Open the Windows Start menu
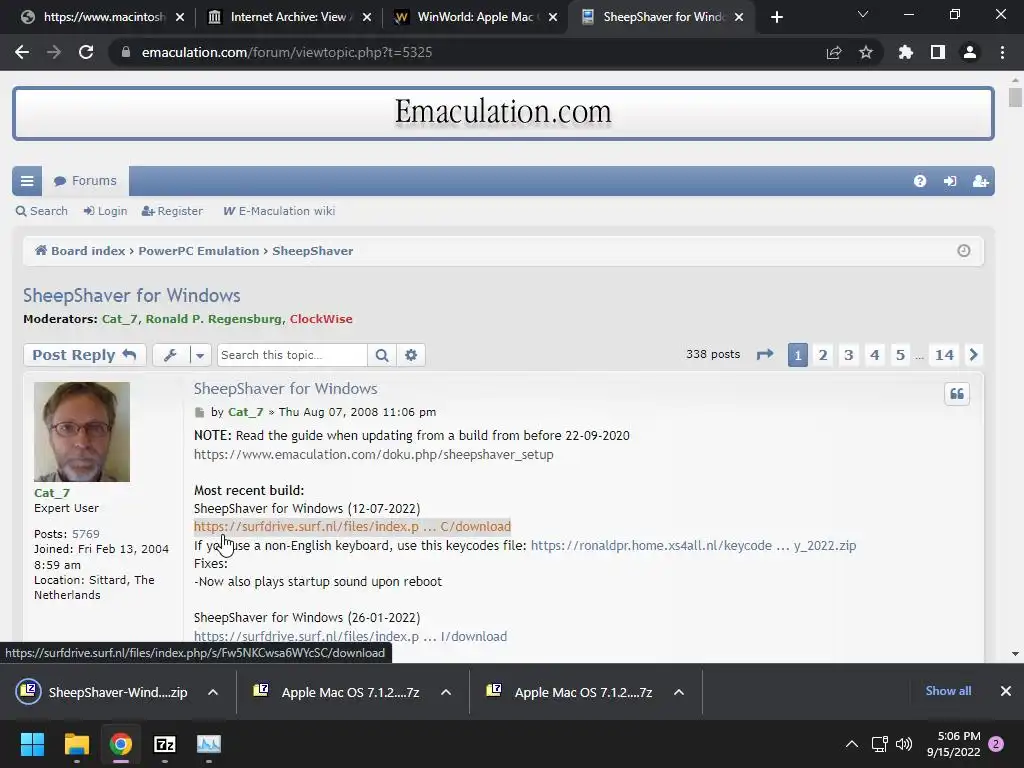 pos(32,744)
